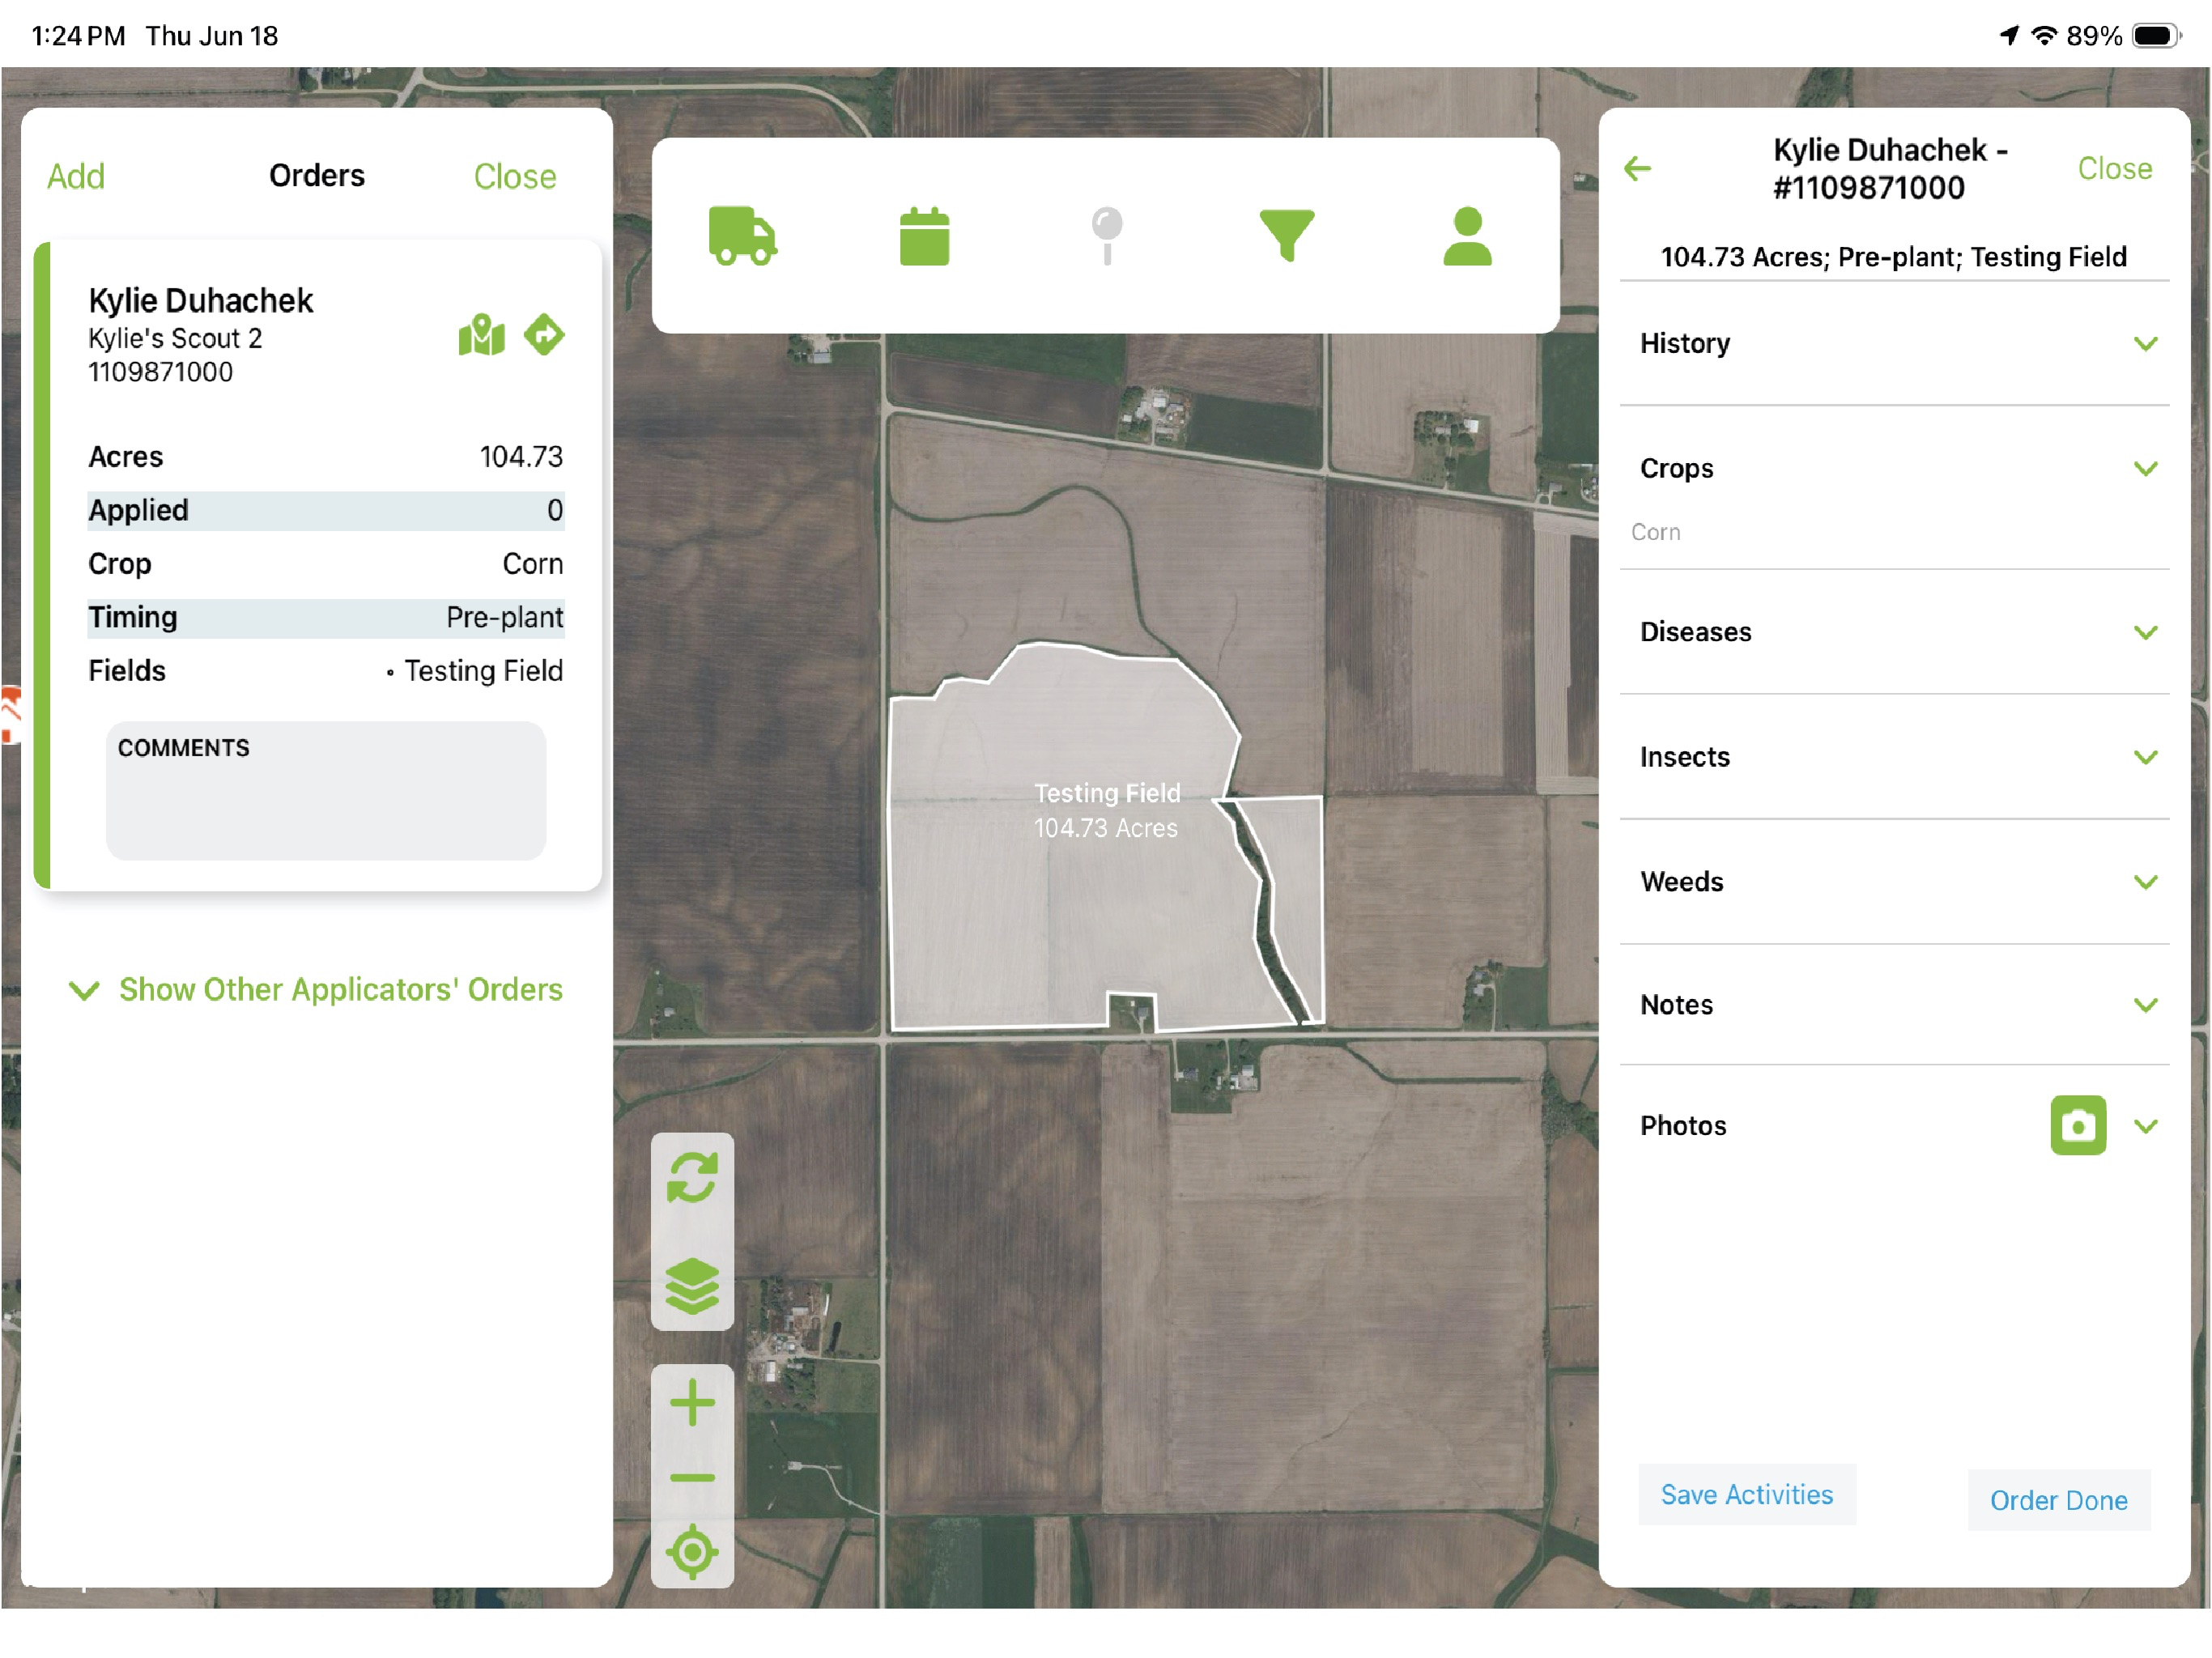Select the Acres 104.73 row
2212x1658 pixels.
[326, 457]
